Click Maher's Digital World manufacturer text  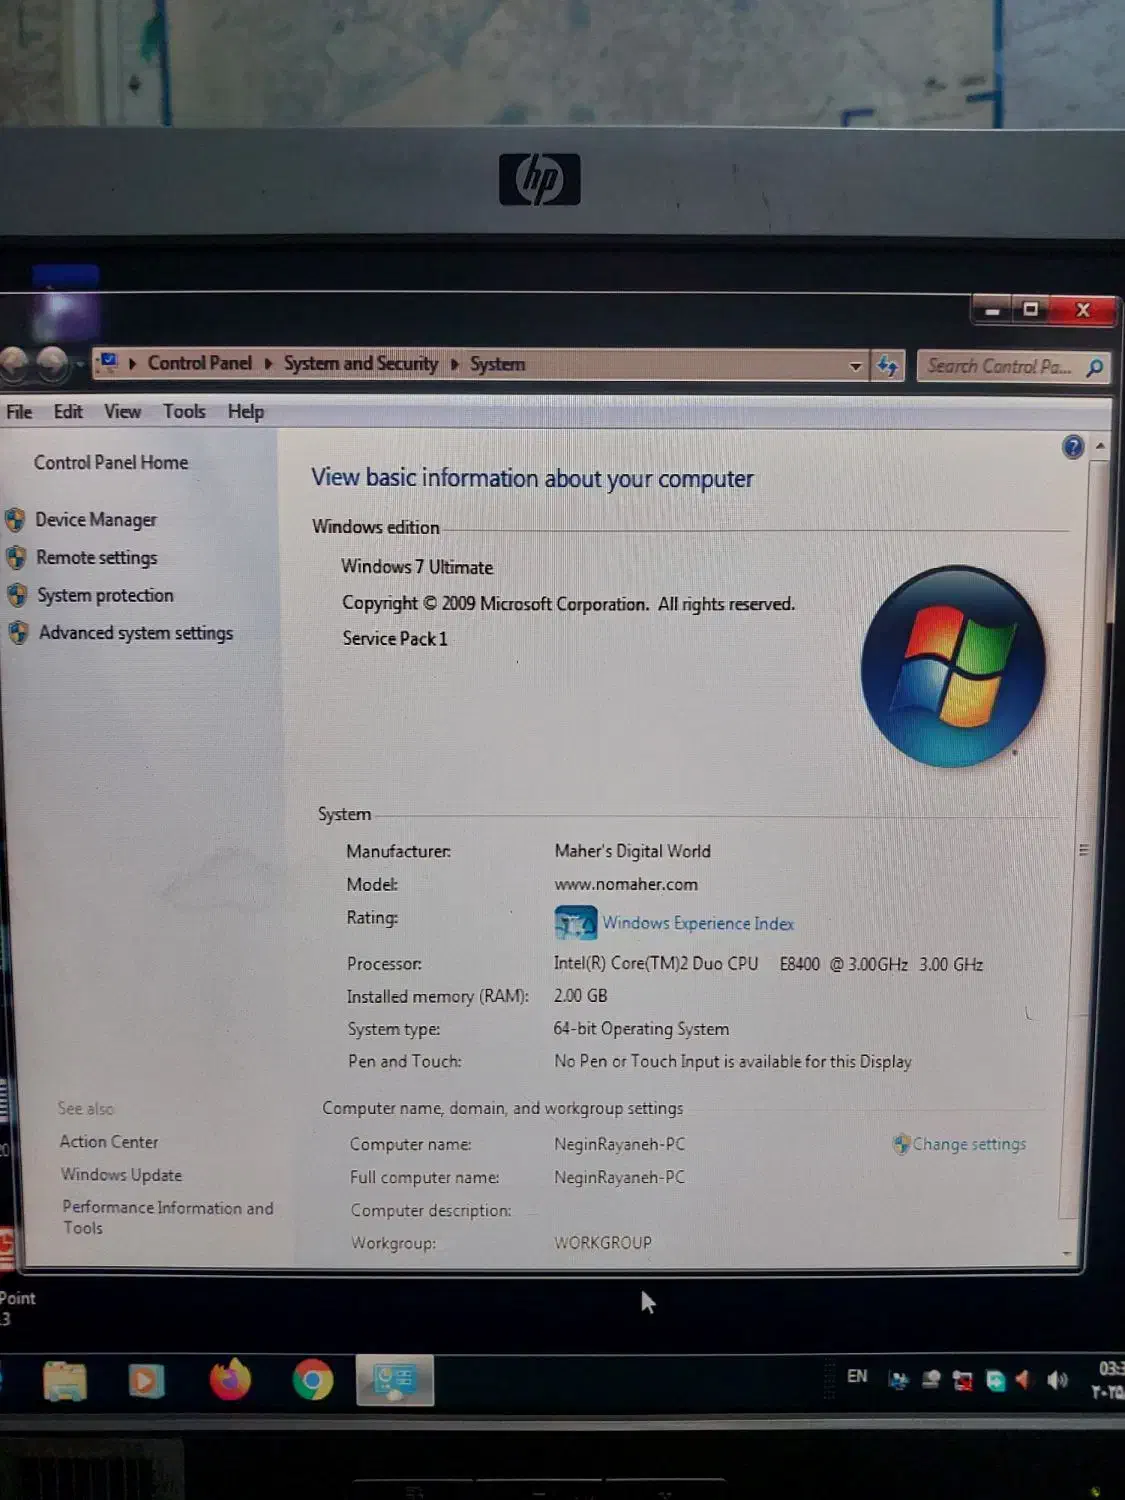(x=633, y=851)
